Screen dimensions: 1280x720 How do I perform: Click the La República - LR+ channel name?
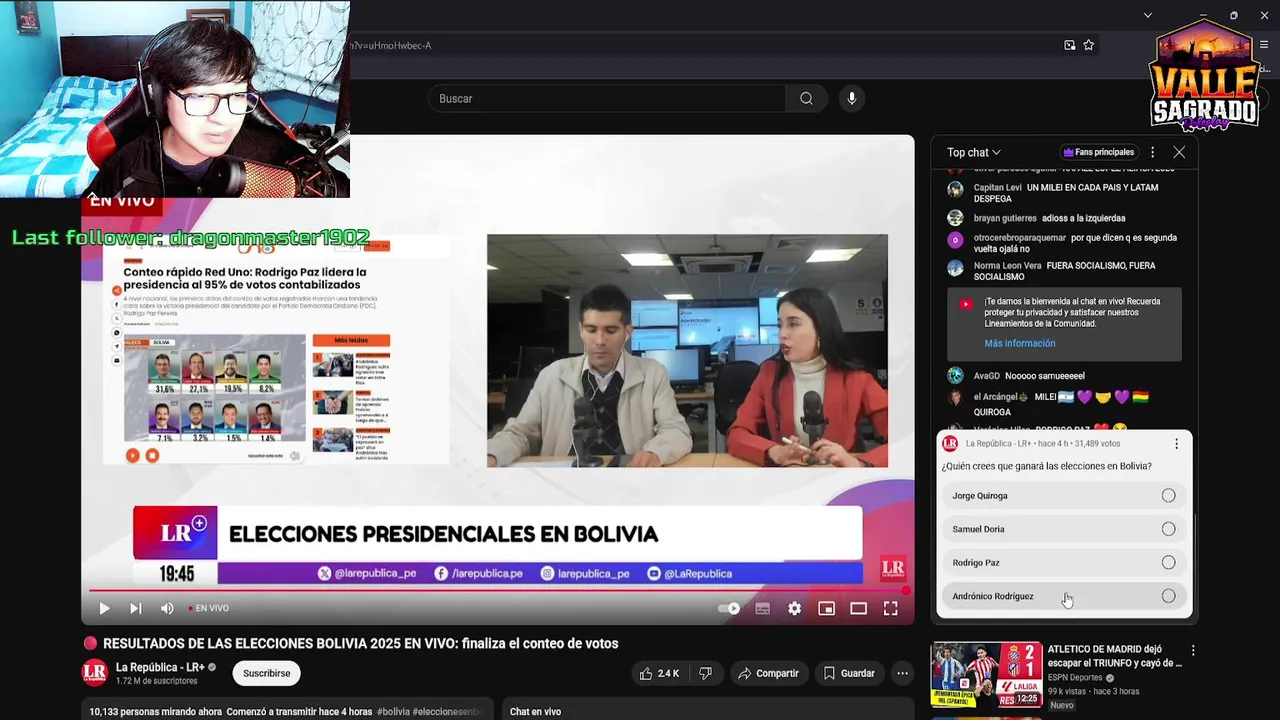click(x=160, y=667)
